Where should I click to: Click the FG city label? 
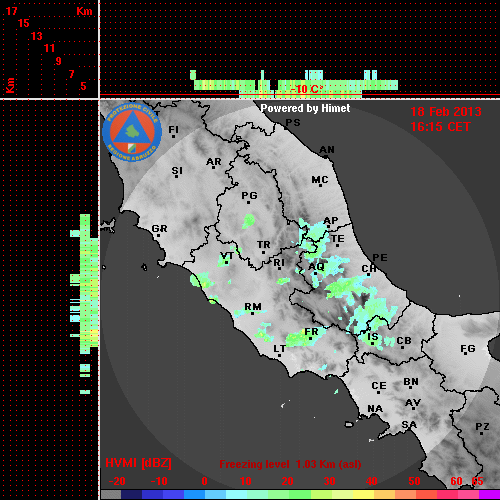click(468, 349)
